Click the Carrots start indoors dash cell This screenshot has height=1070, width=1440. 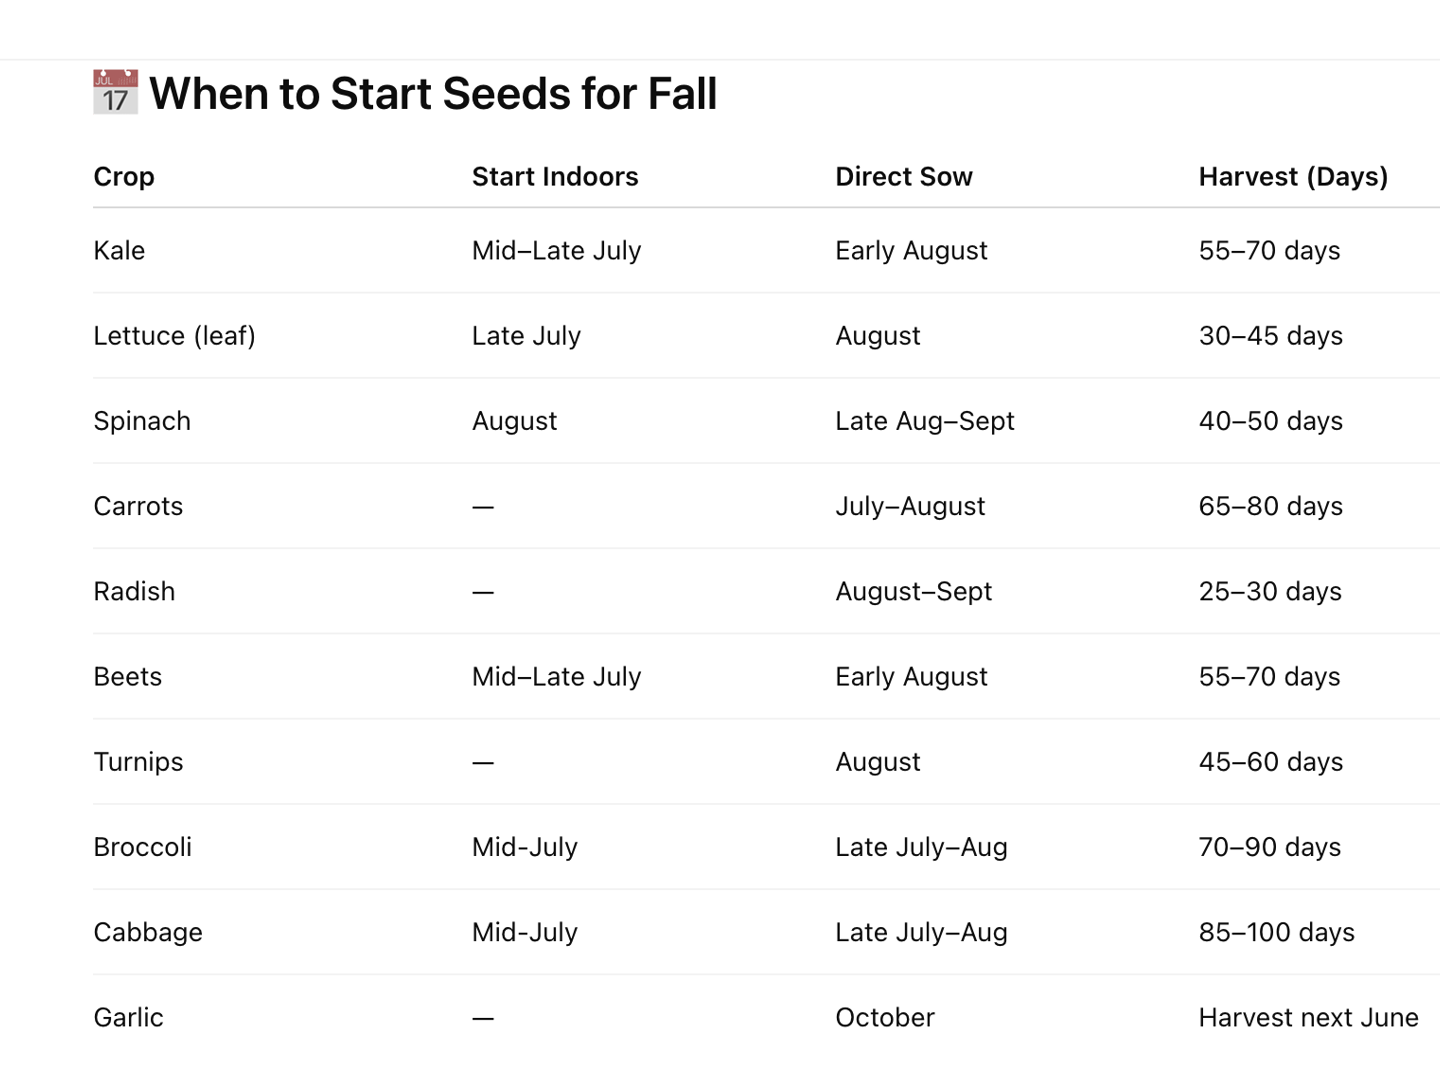coord(483,507)
